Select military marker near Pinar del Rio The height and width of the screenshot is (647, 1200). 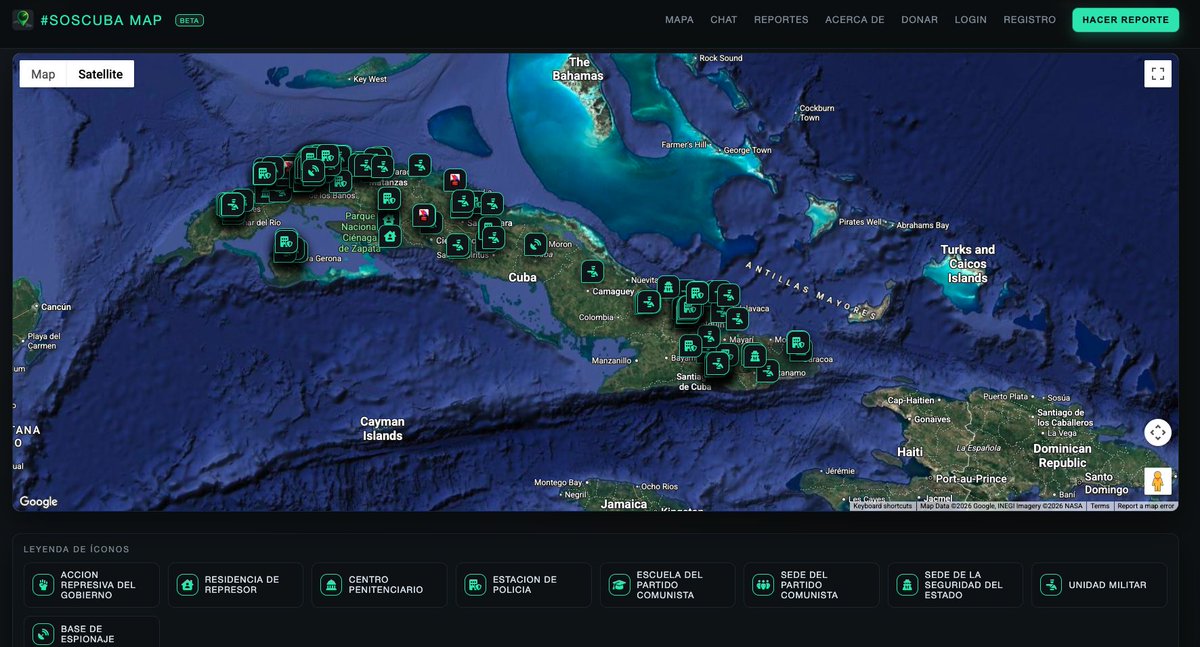[x=233, y=205]
